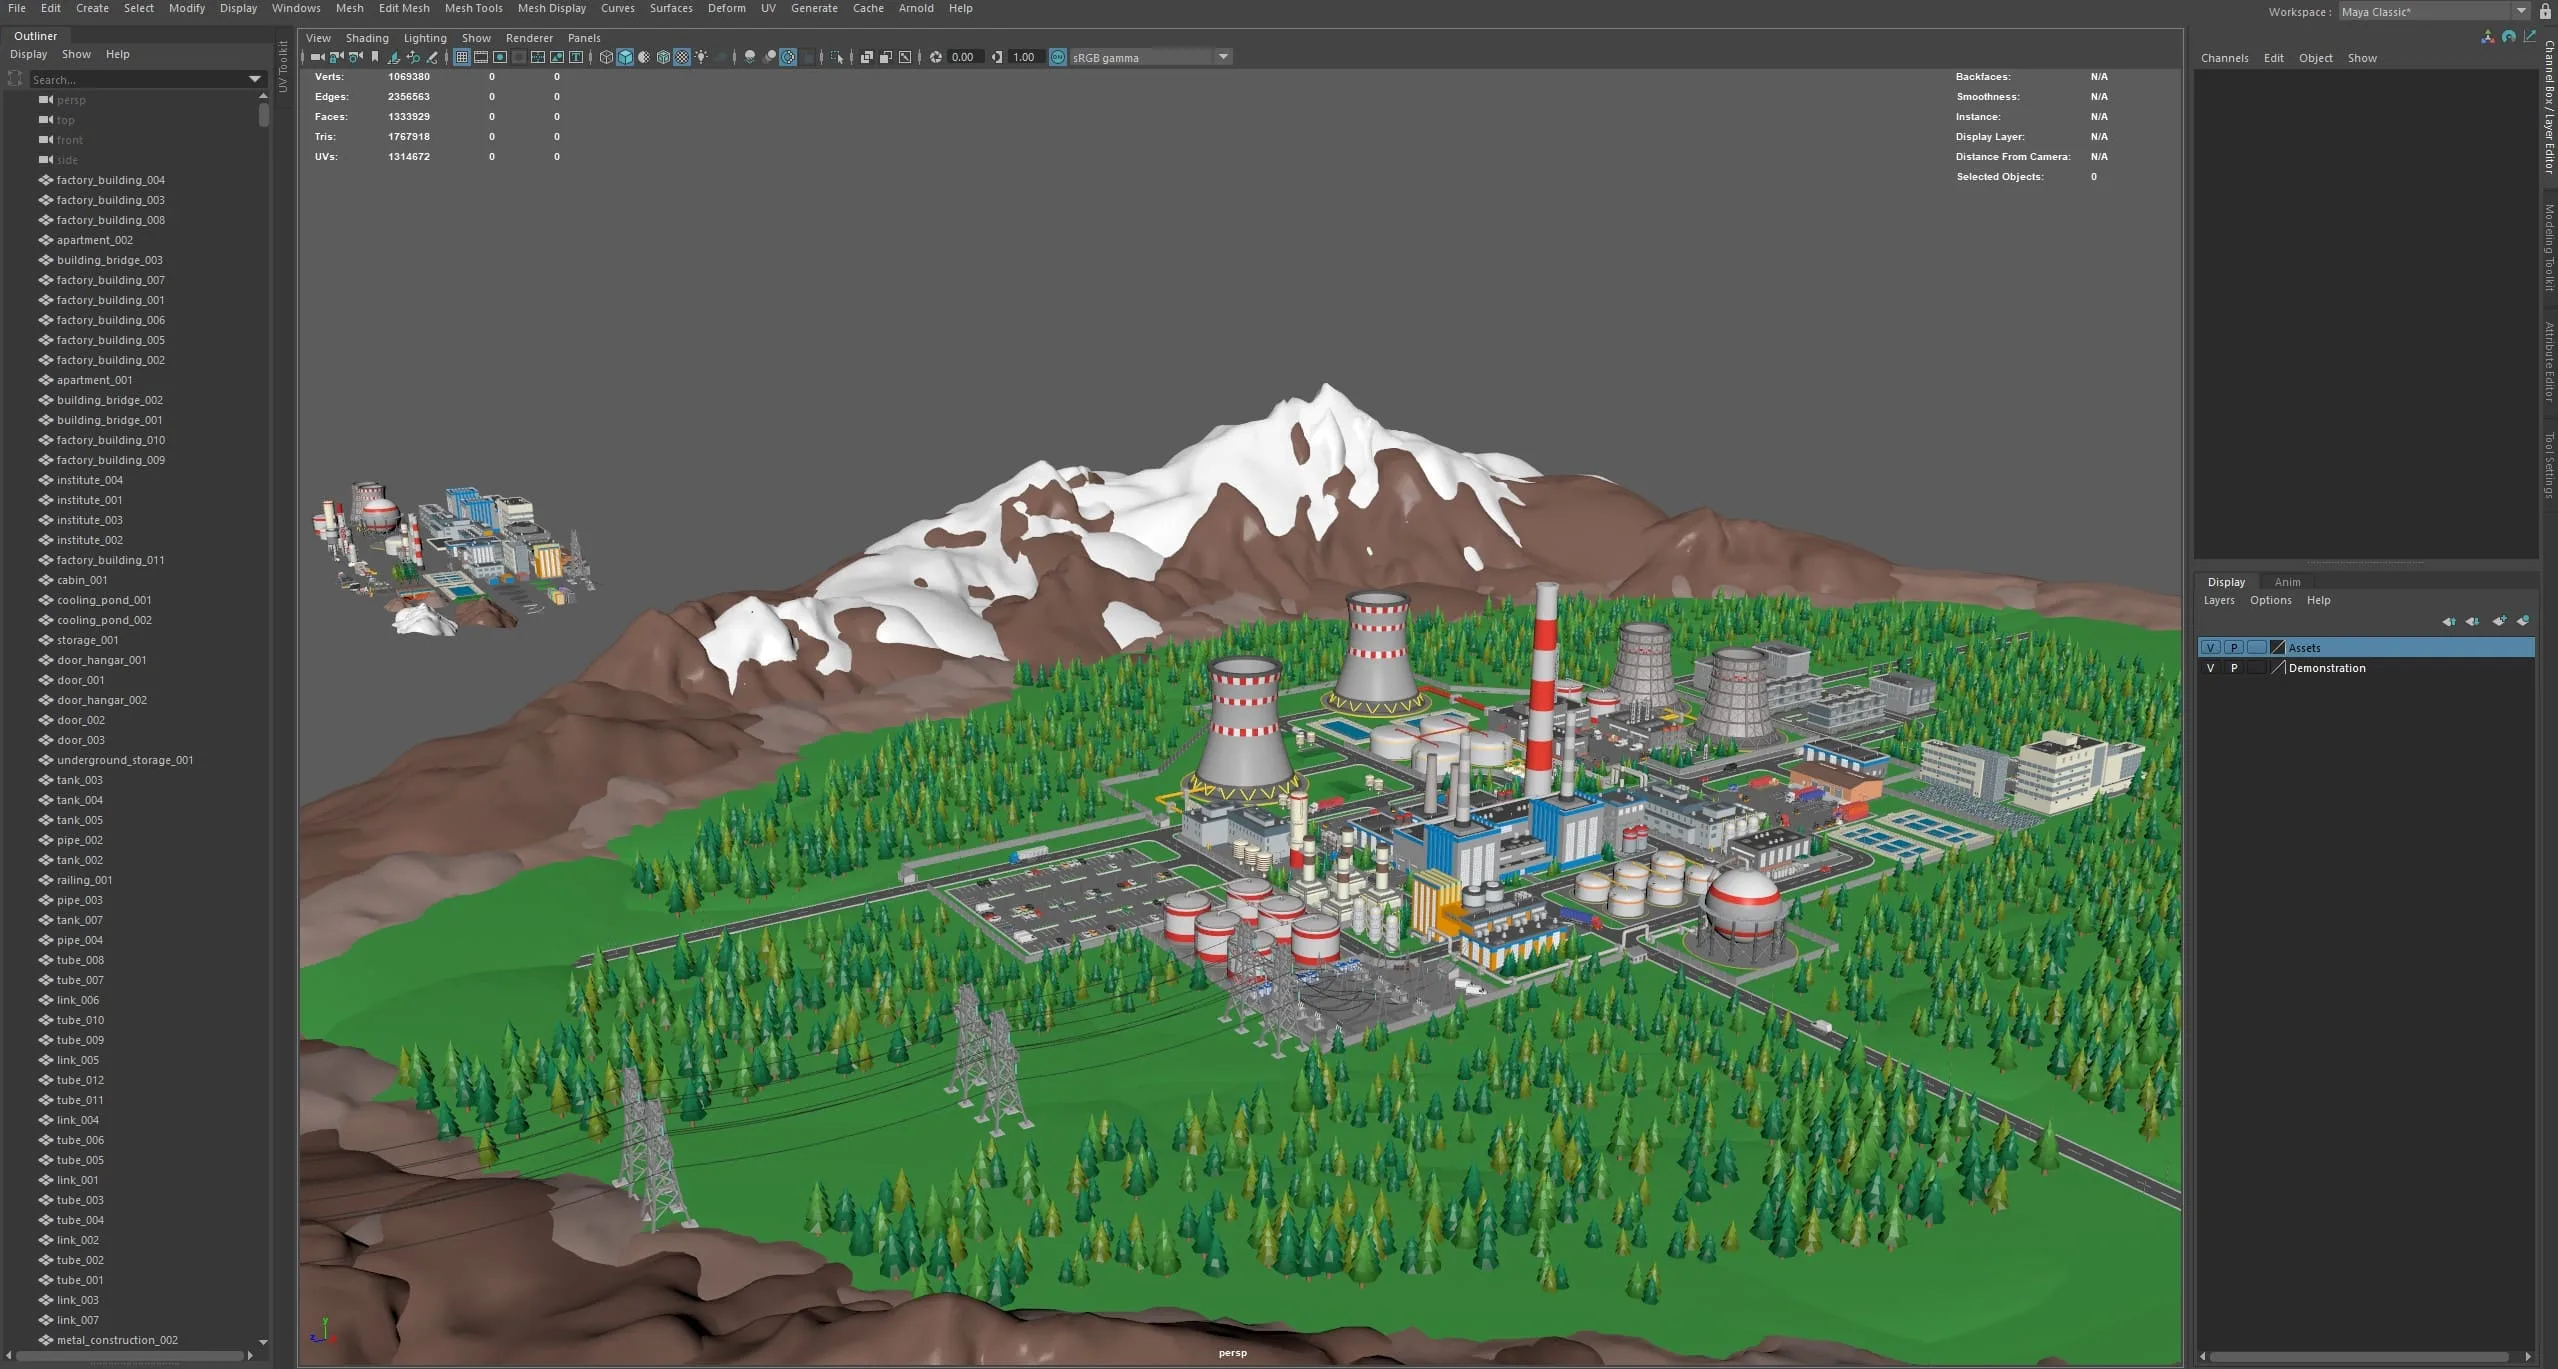Click the camera bookmark icon
This screenshot has height=1369, width=2558.
(375, 57)
